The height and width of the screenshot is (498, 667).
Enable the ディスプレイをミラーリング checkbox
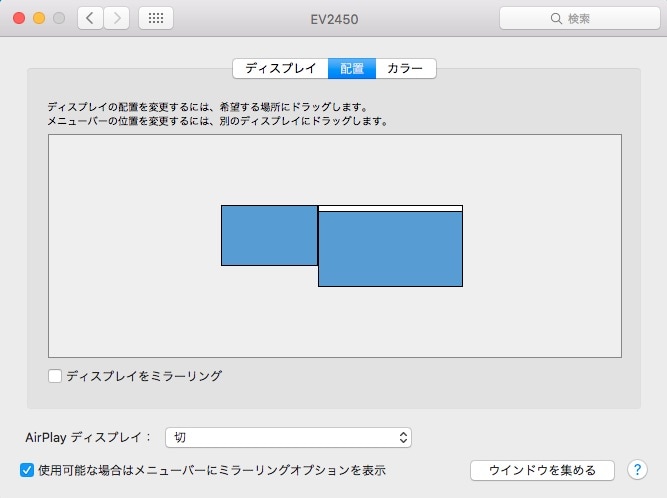tap(55, 376)
